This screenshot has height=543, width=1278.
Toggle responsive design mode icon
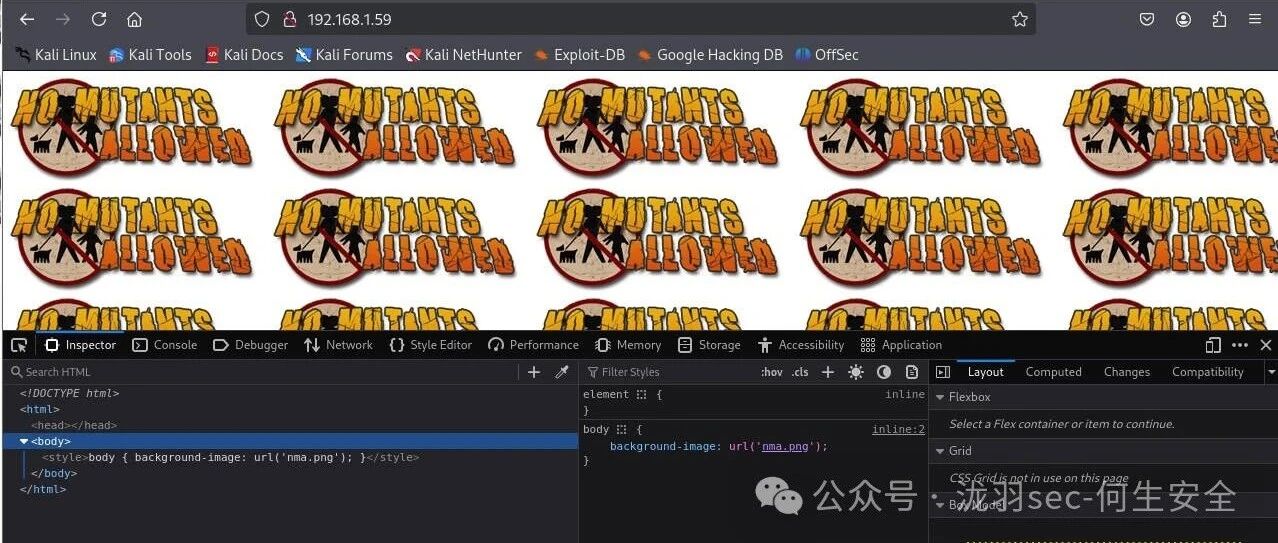click(1213, 345)
